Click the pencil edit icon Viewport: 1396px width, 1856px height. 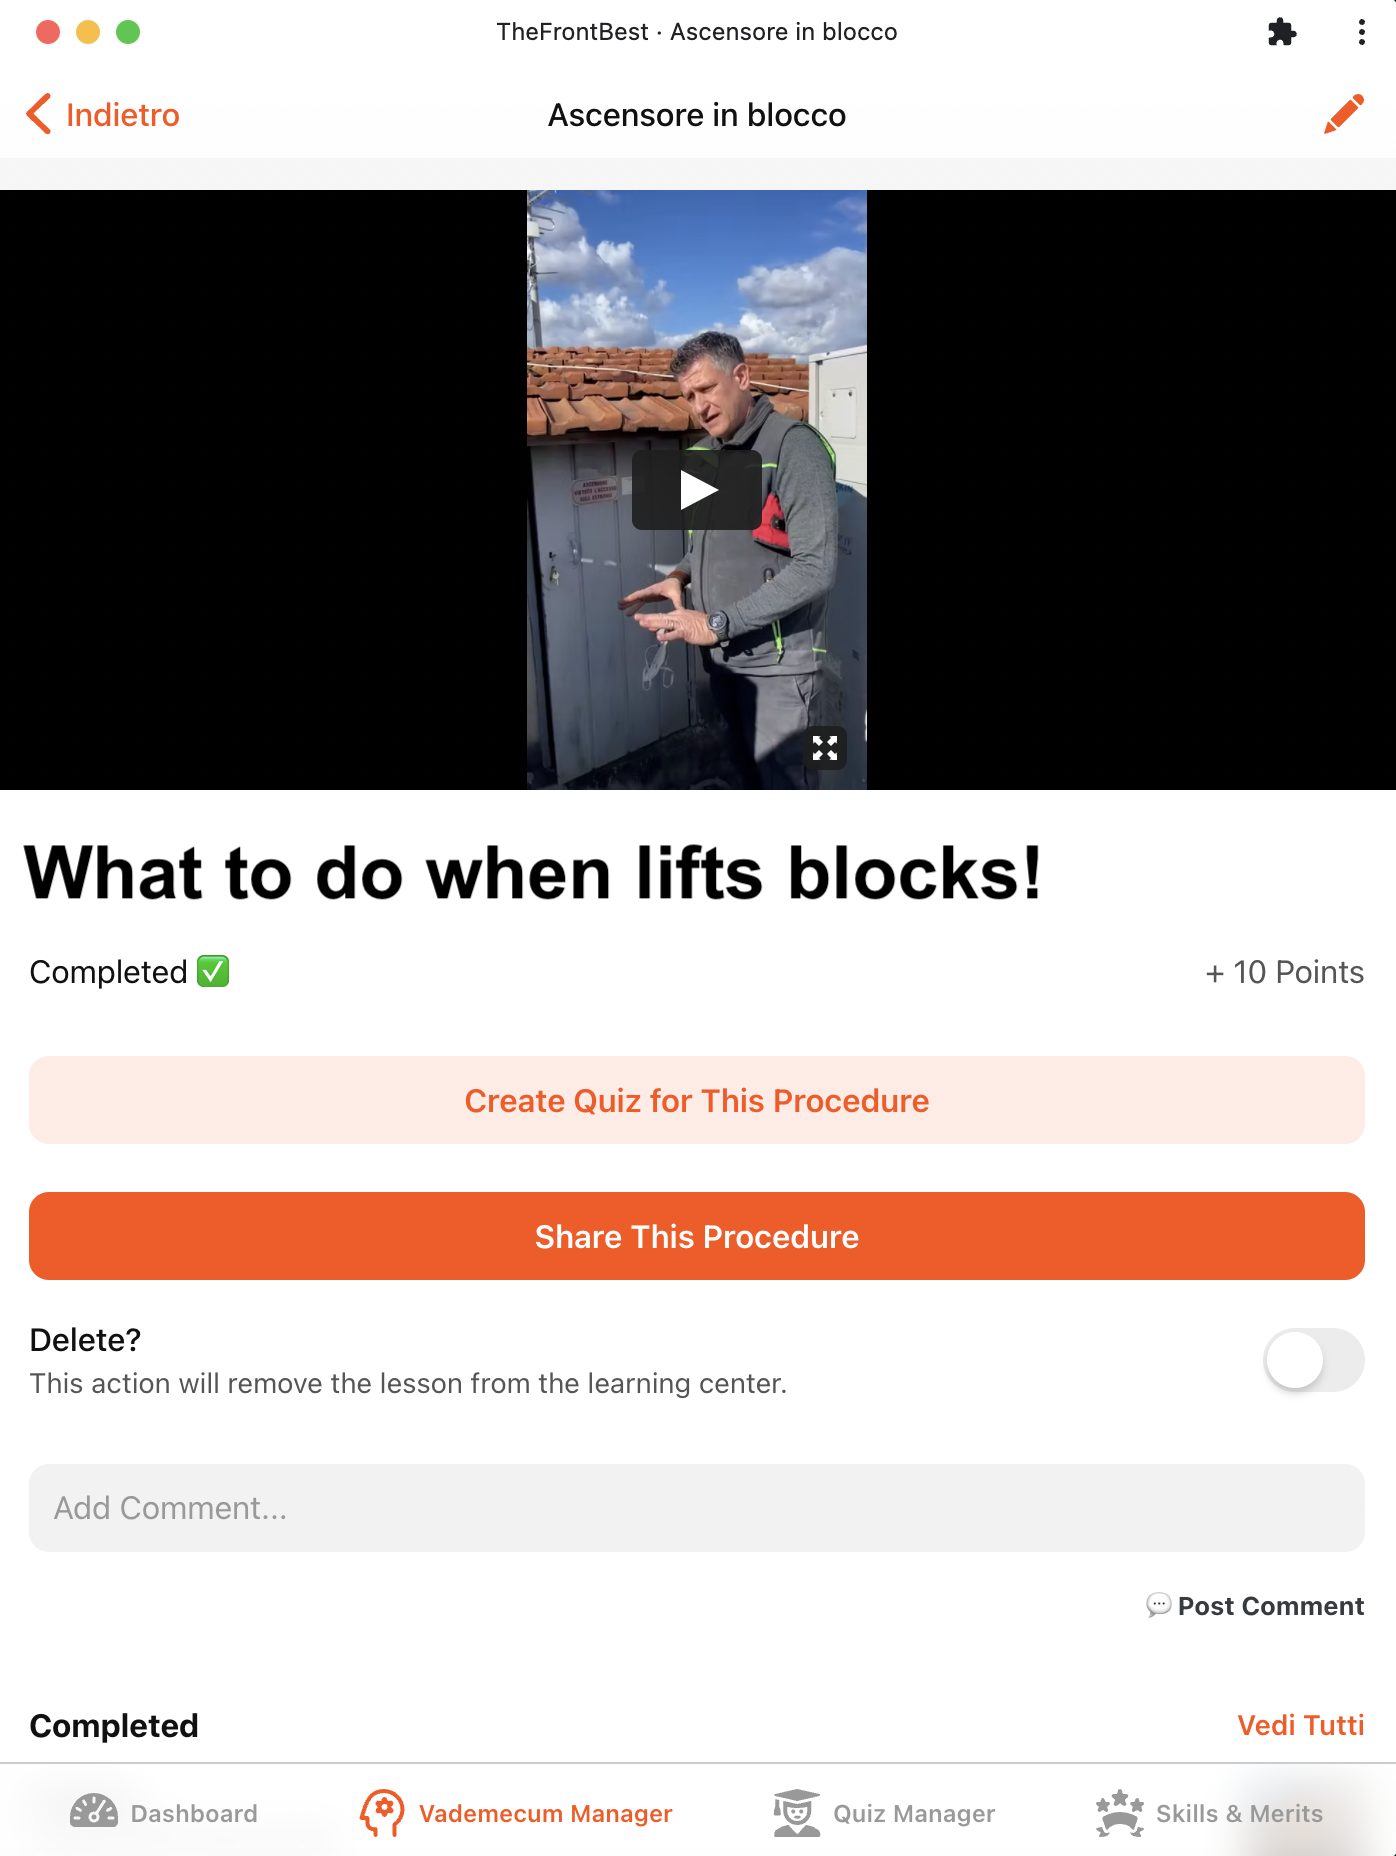pos(1343,115)
